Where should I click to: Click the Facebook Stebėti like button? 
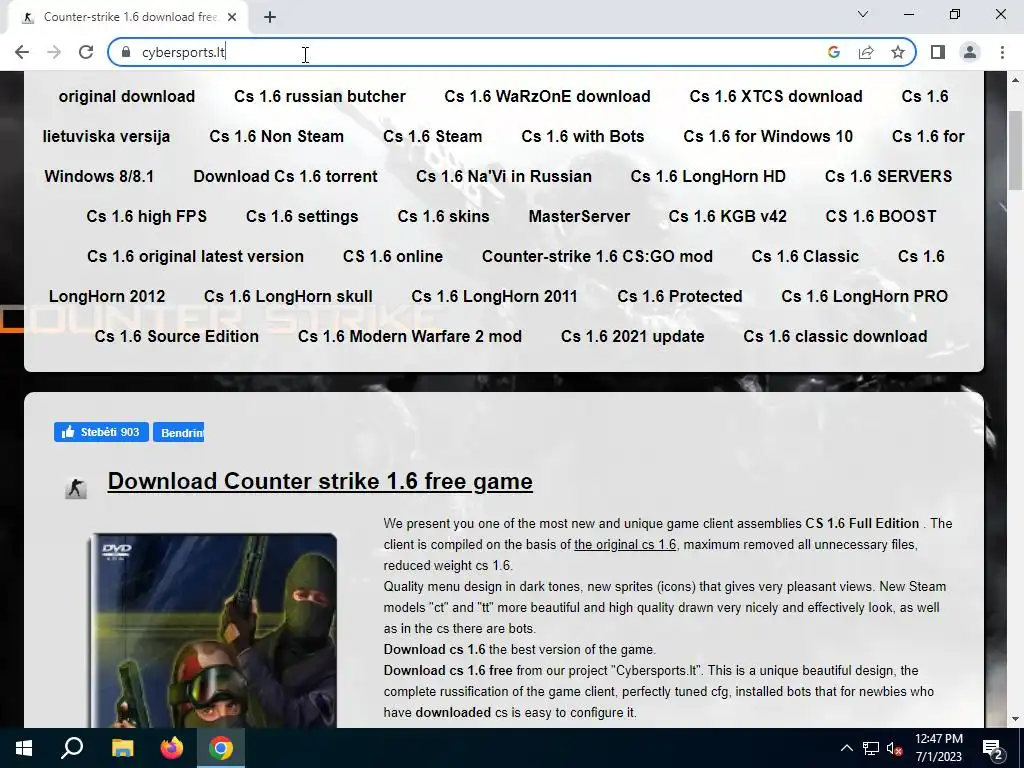[x=101, y=432]
